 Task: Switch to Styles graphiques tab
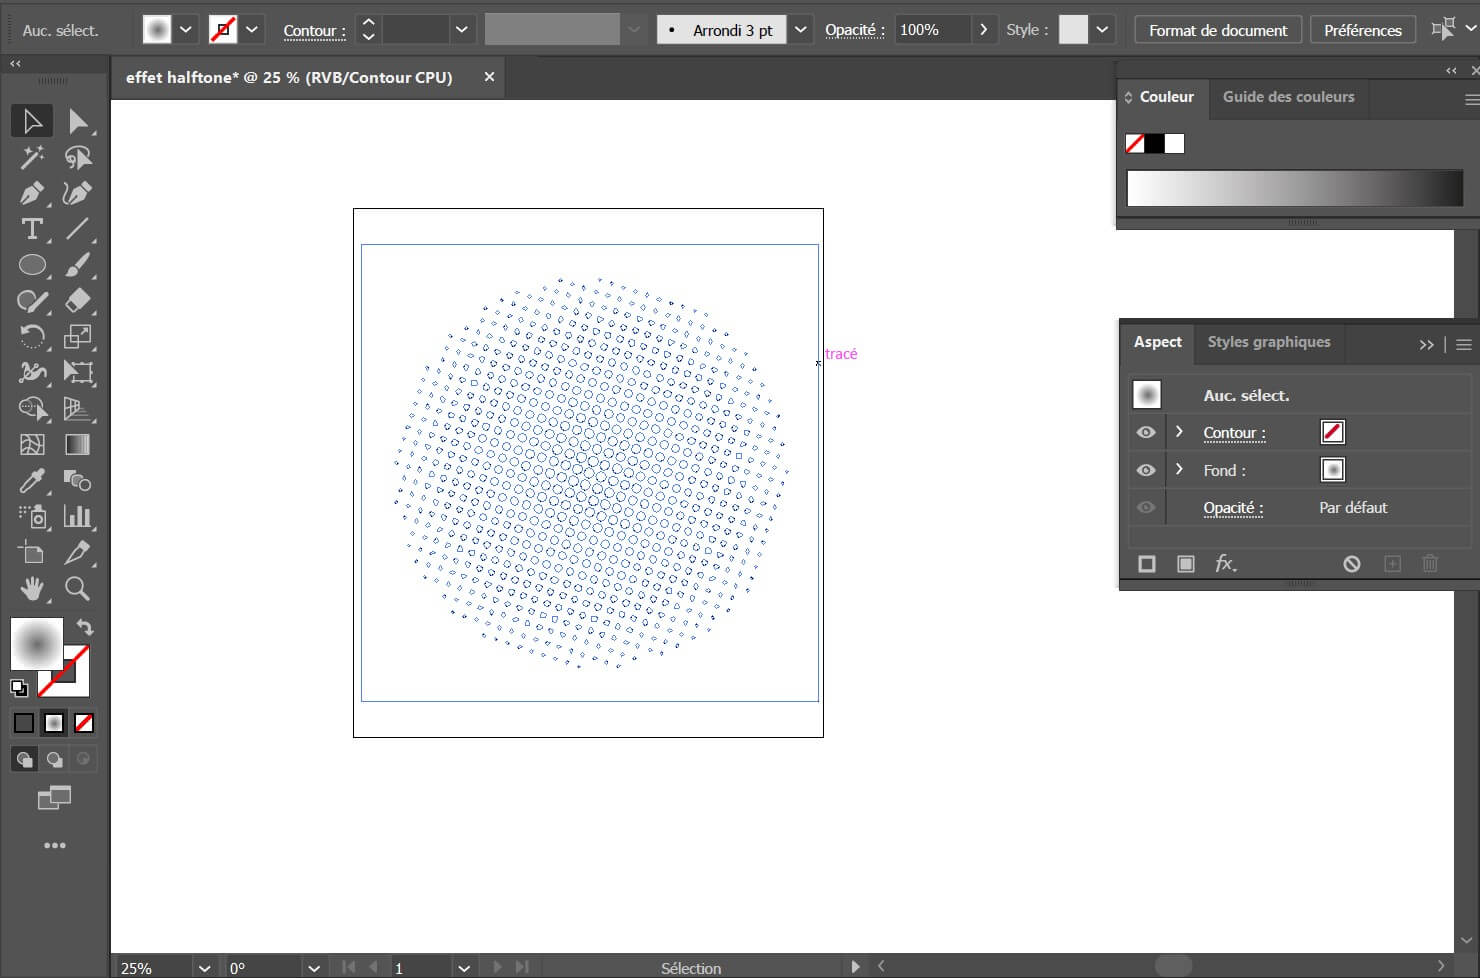(1269, 342)
